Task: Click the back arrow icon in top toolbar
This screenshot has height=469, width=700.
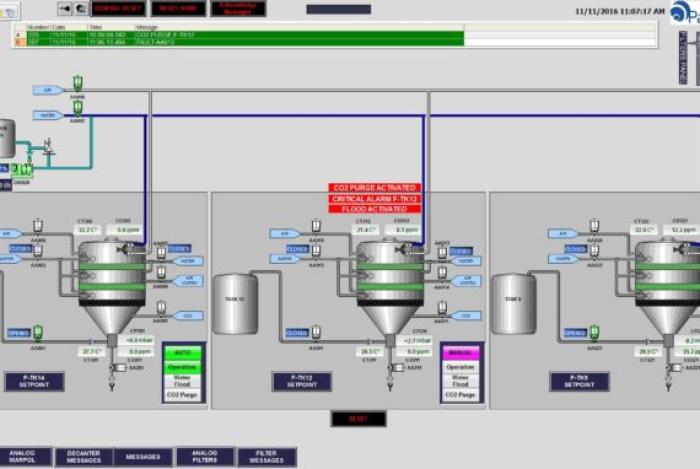Action: click(x=65, y=8)
